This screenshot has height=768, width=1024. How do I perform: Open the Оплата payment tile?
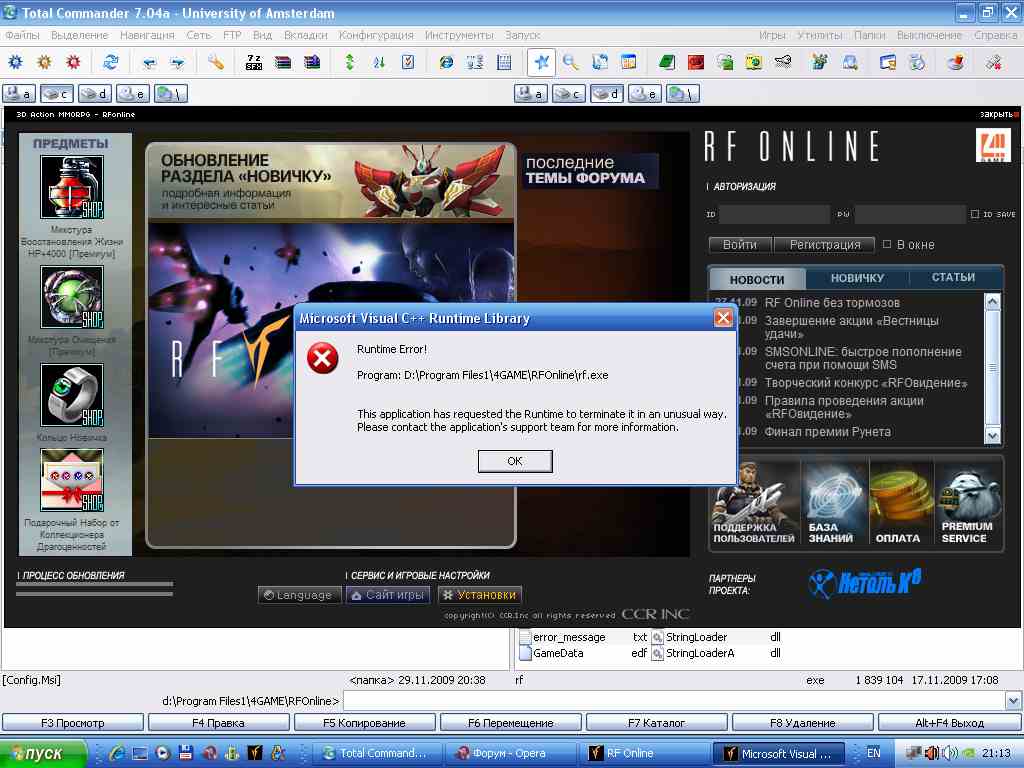pyautogui.click(x=901, y=504)
